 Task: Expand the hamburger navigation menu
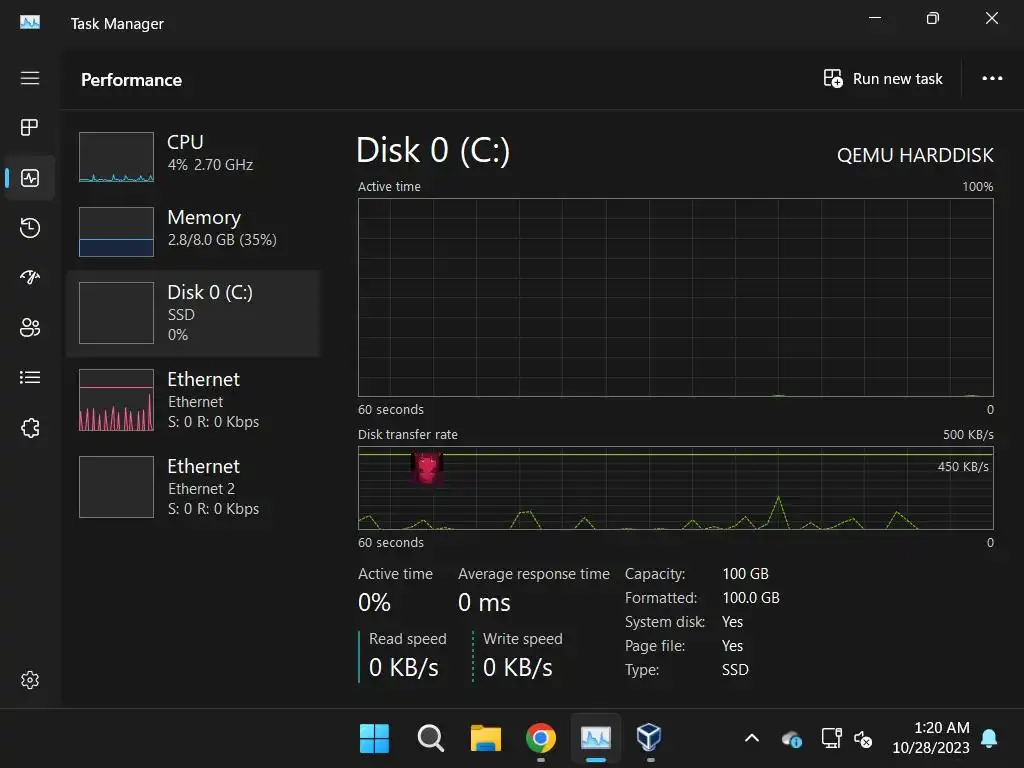point(30,78)
